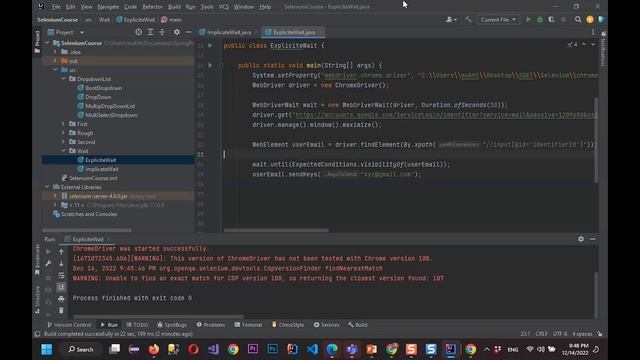The height and width of the screenshot is (360, 640).
Task: Run the current file with green play button
Action: [528, 20]
